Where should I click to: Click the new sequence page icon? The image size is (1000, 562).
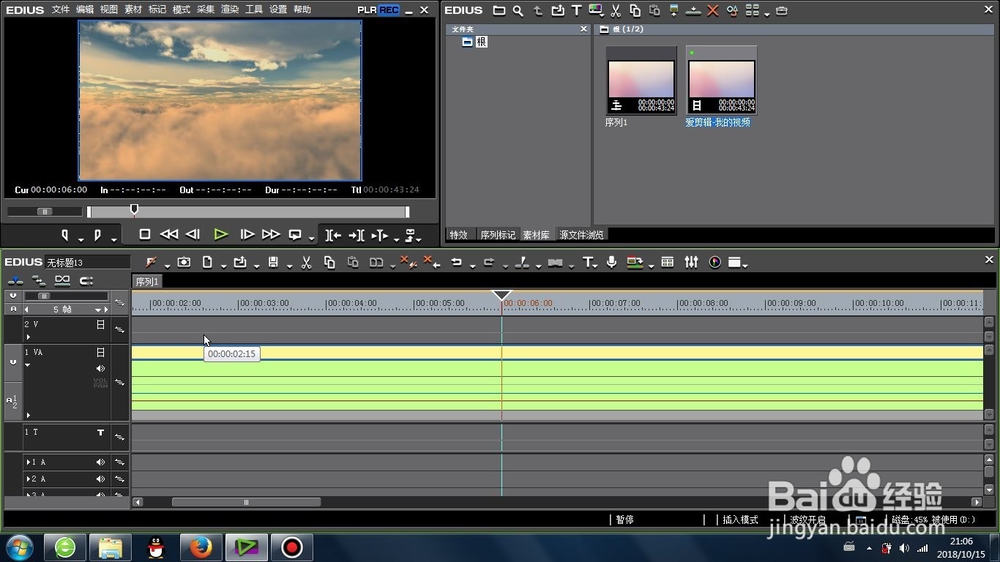tap(207, 262)
